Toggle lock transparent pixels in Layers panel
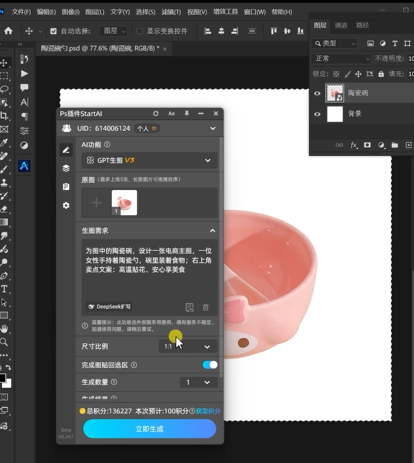This screenshot has width=414, height=463. [336, 74]
